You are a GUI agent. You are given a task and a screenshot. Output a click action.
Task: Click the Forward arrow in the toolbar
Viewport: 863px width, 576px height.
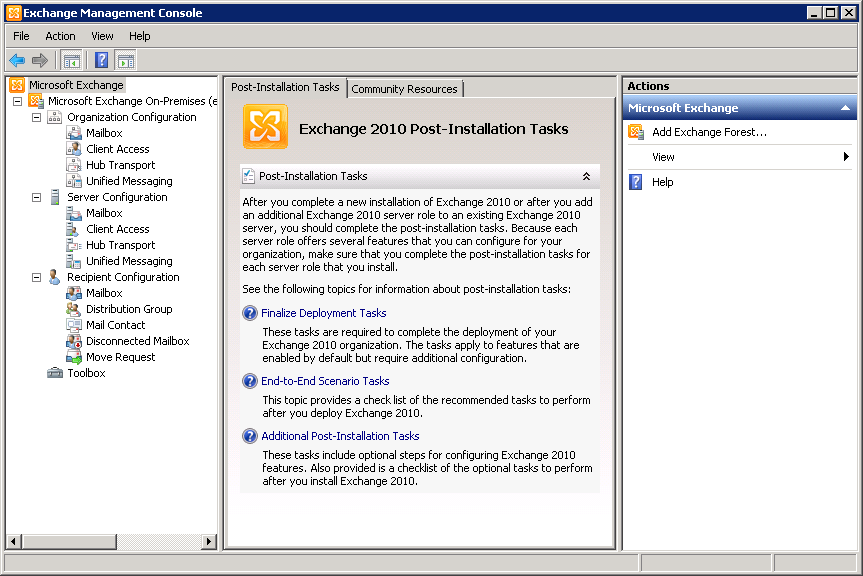click(x=40, y=60)
